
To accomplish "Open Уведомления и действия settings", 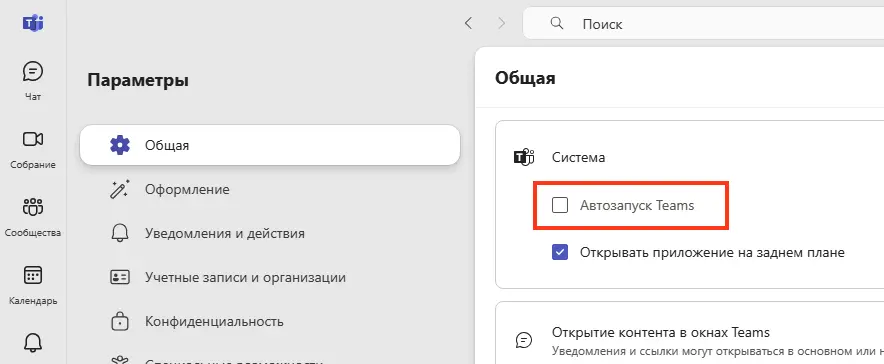I will click(x=270, y=233).
